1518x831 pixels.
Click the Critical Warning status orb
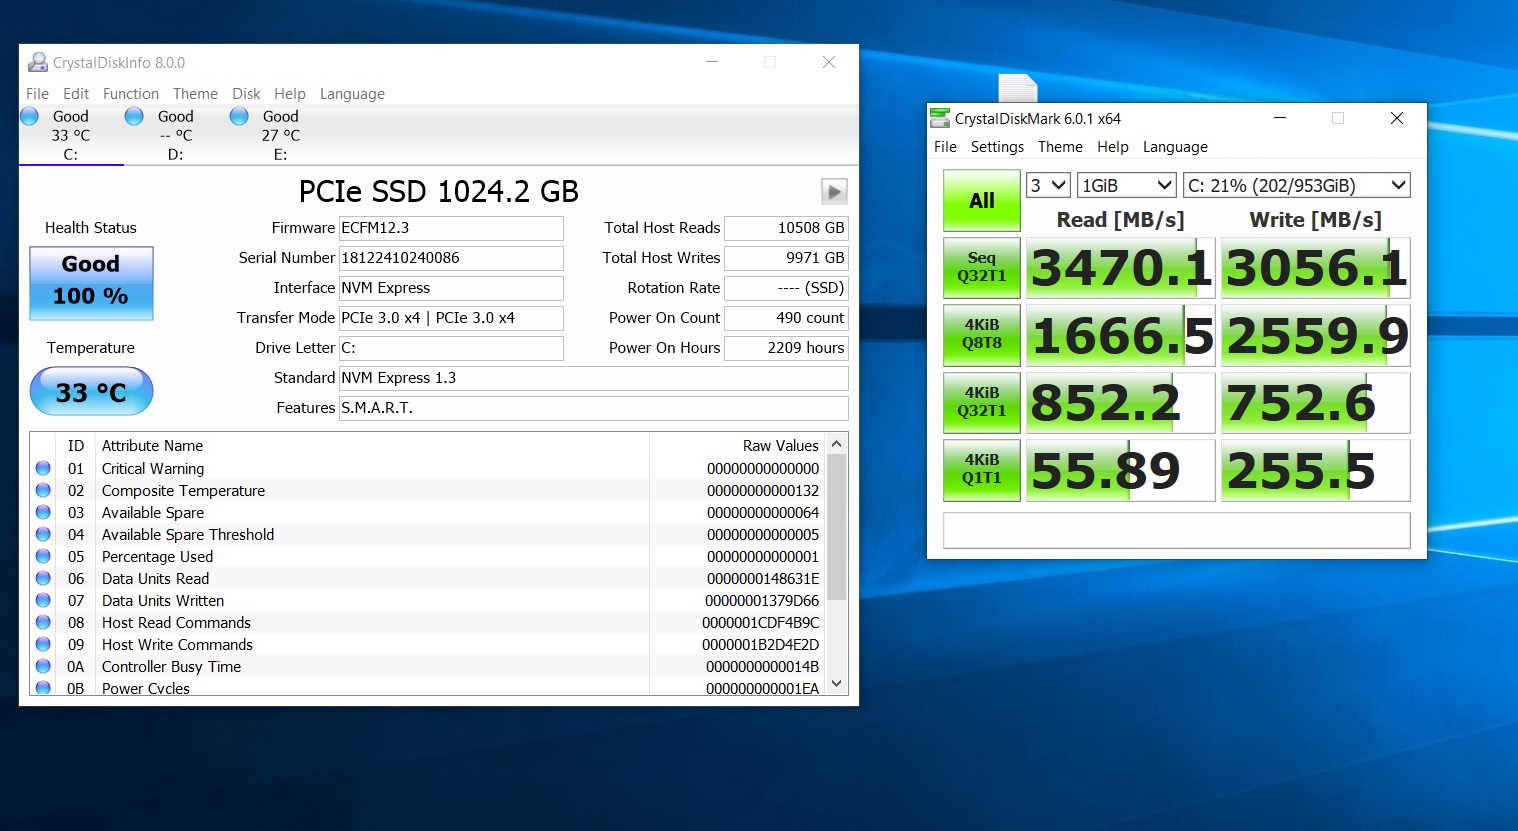43,468
